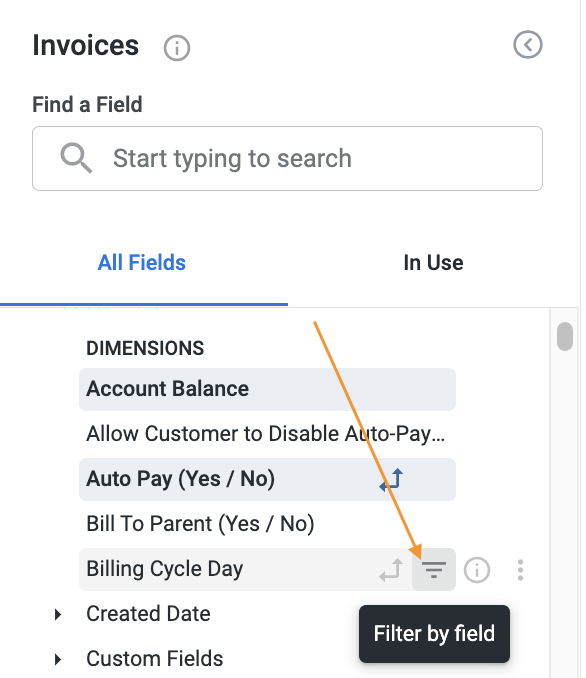Toggle the Account Balance dimension selection
Viewport: 586px width, 678px height.
[267, 389]
